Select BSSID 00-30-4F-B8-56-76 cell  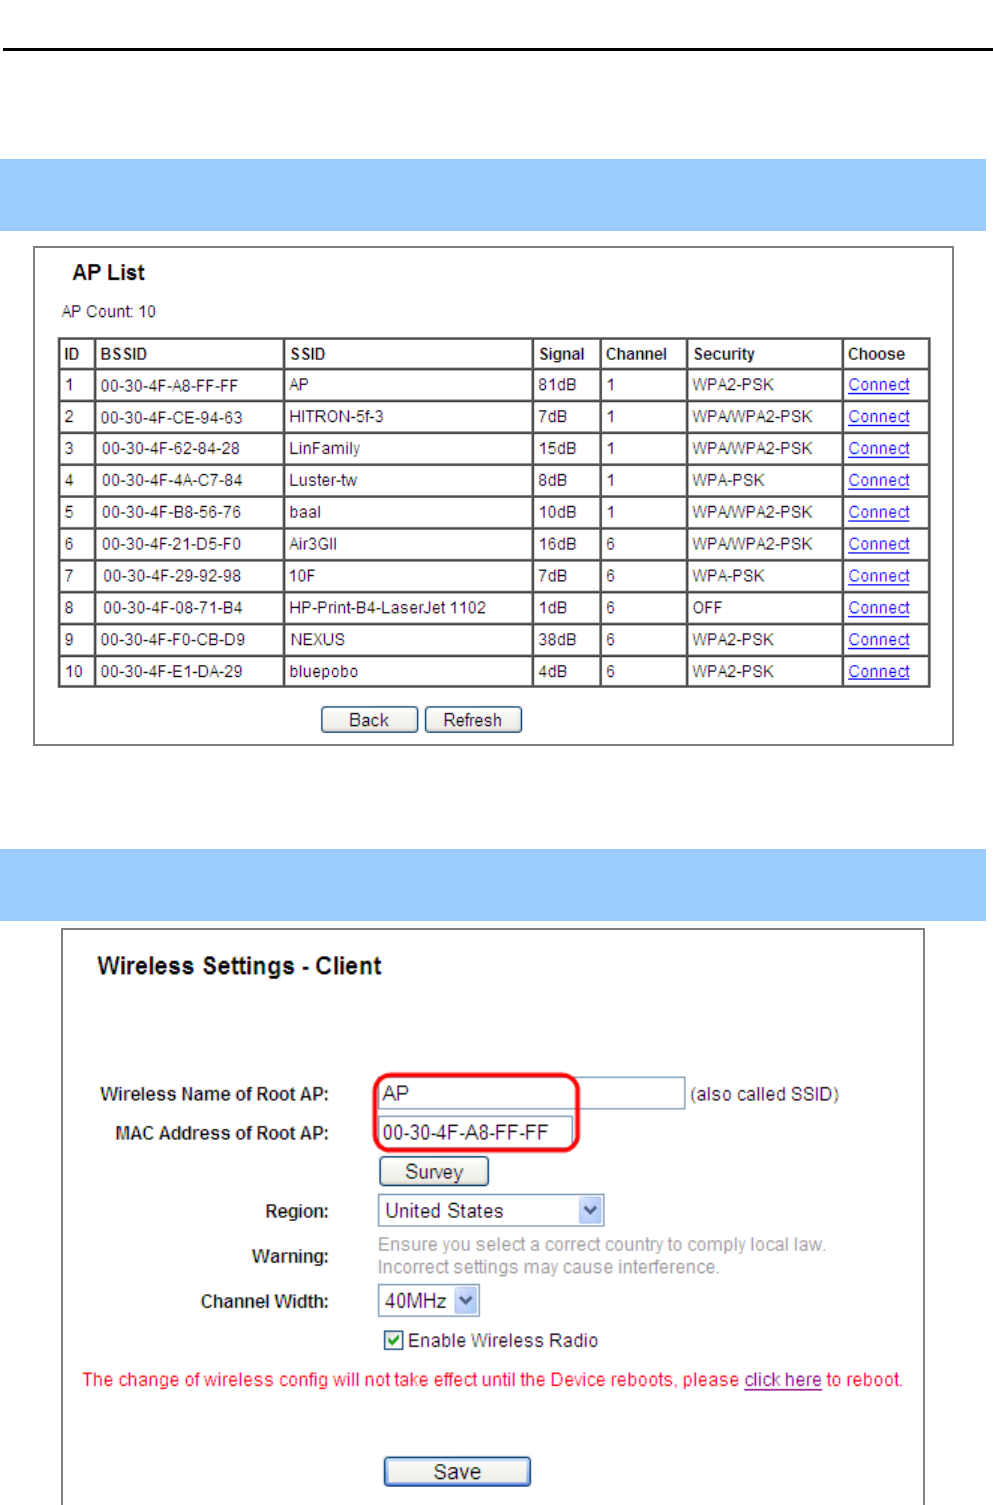coord(189,513)
